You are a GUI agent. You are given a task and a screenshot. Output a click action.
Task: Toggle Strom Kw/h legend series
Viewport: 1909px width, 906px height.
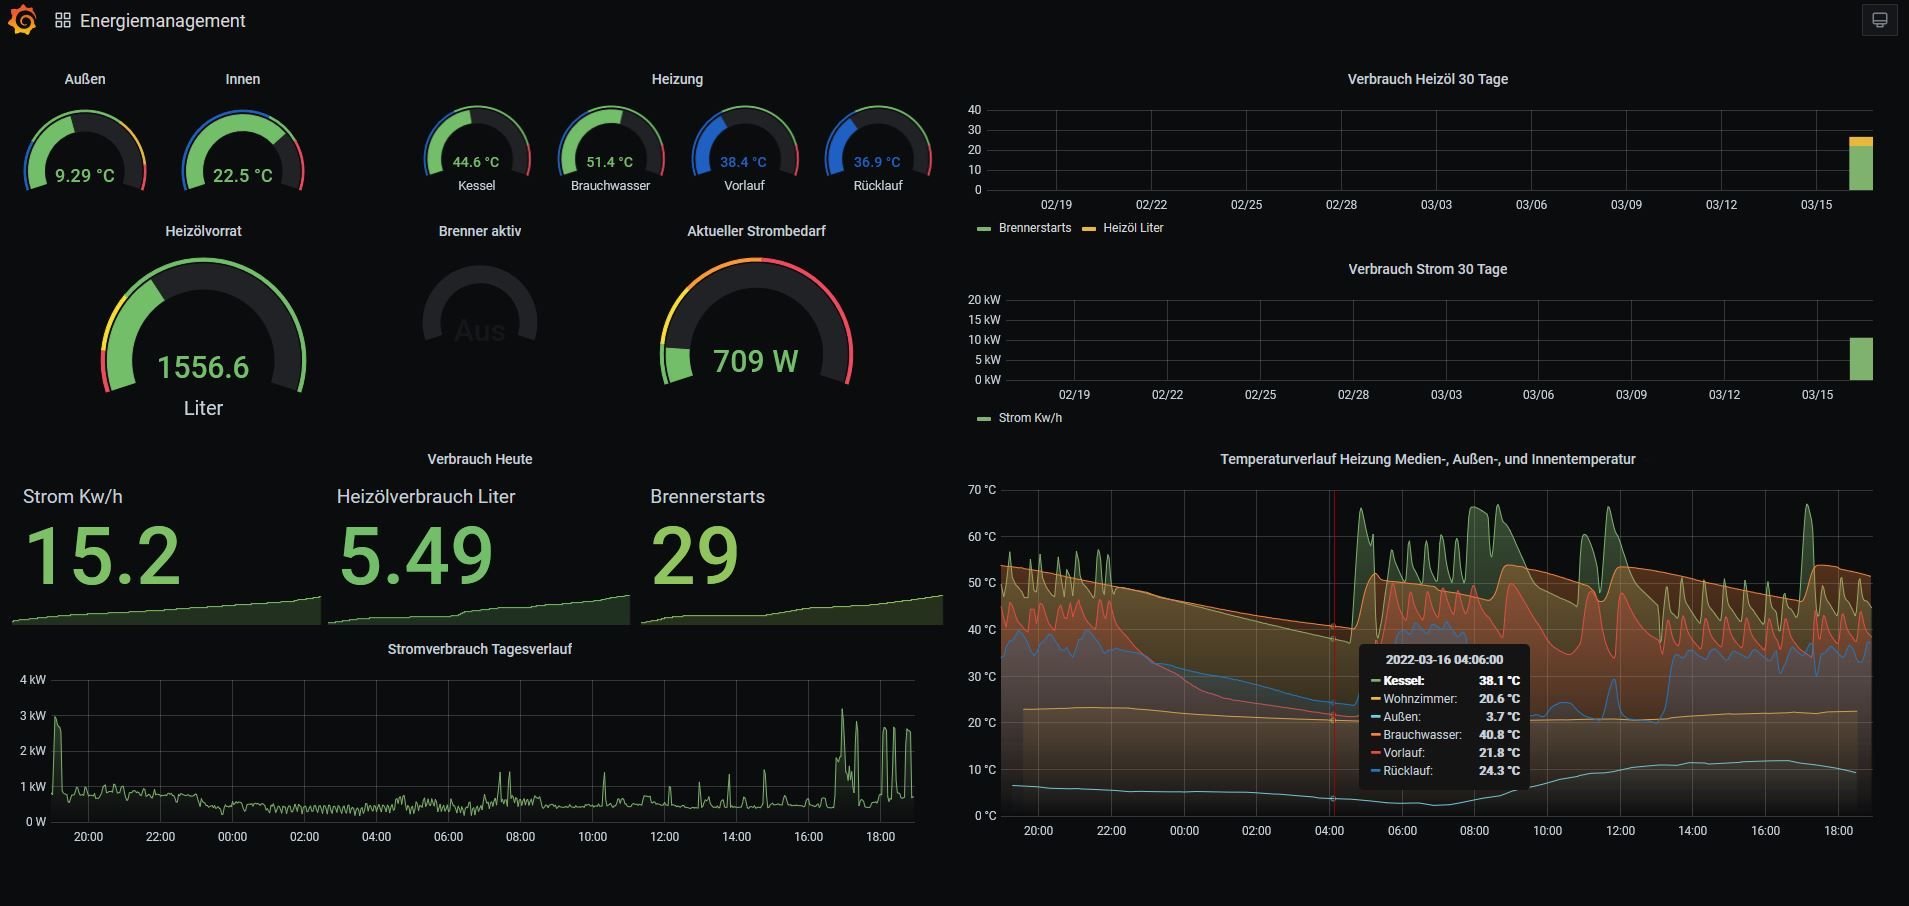point(1019,418)
